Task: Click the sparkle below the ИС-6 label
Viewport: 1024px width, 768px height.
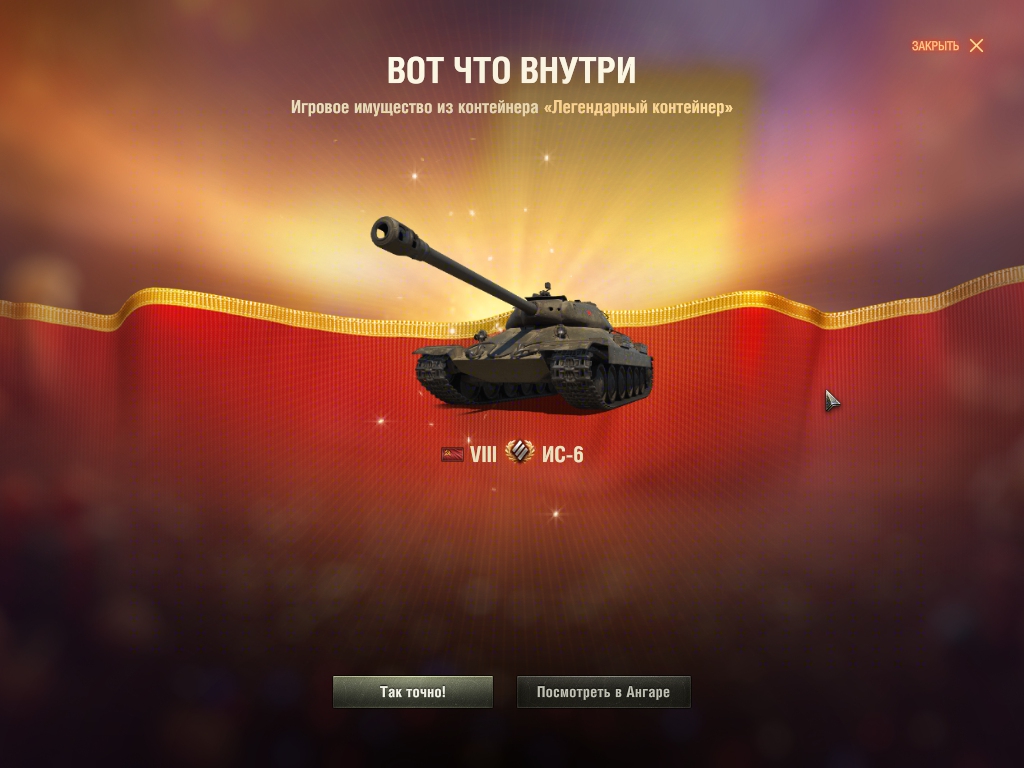Action: tap(556, 514)
